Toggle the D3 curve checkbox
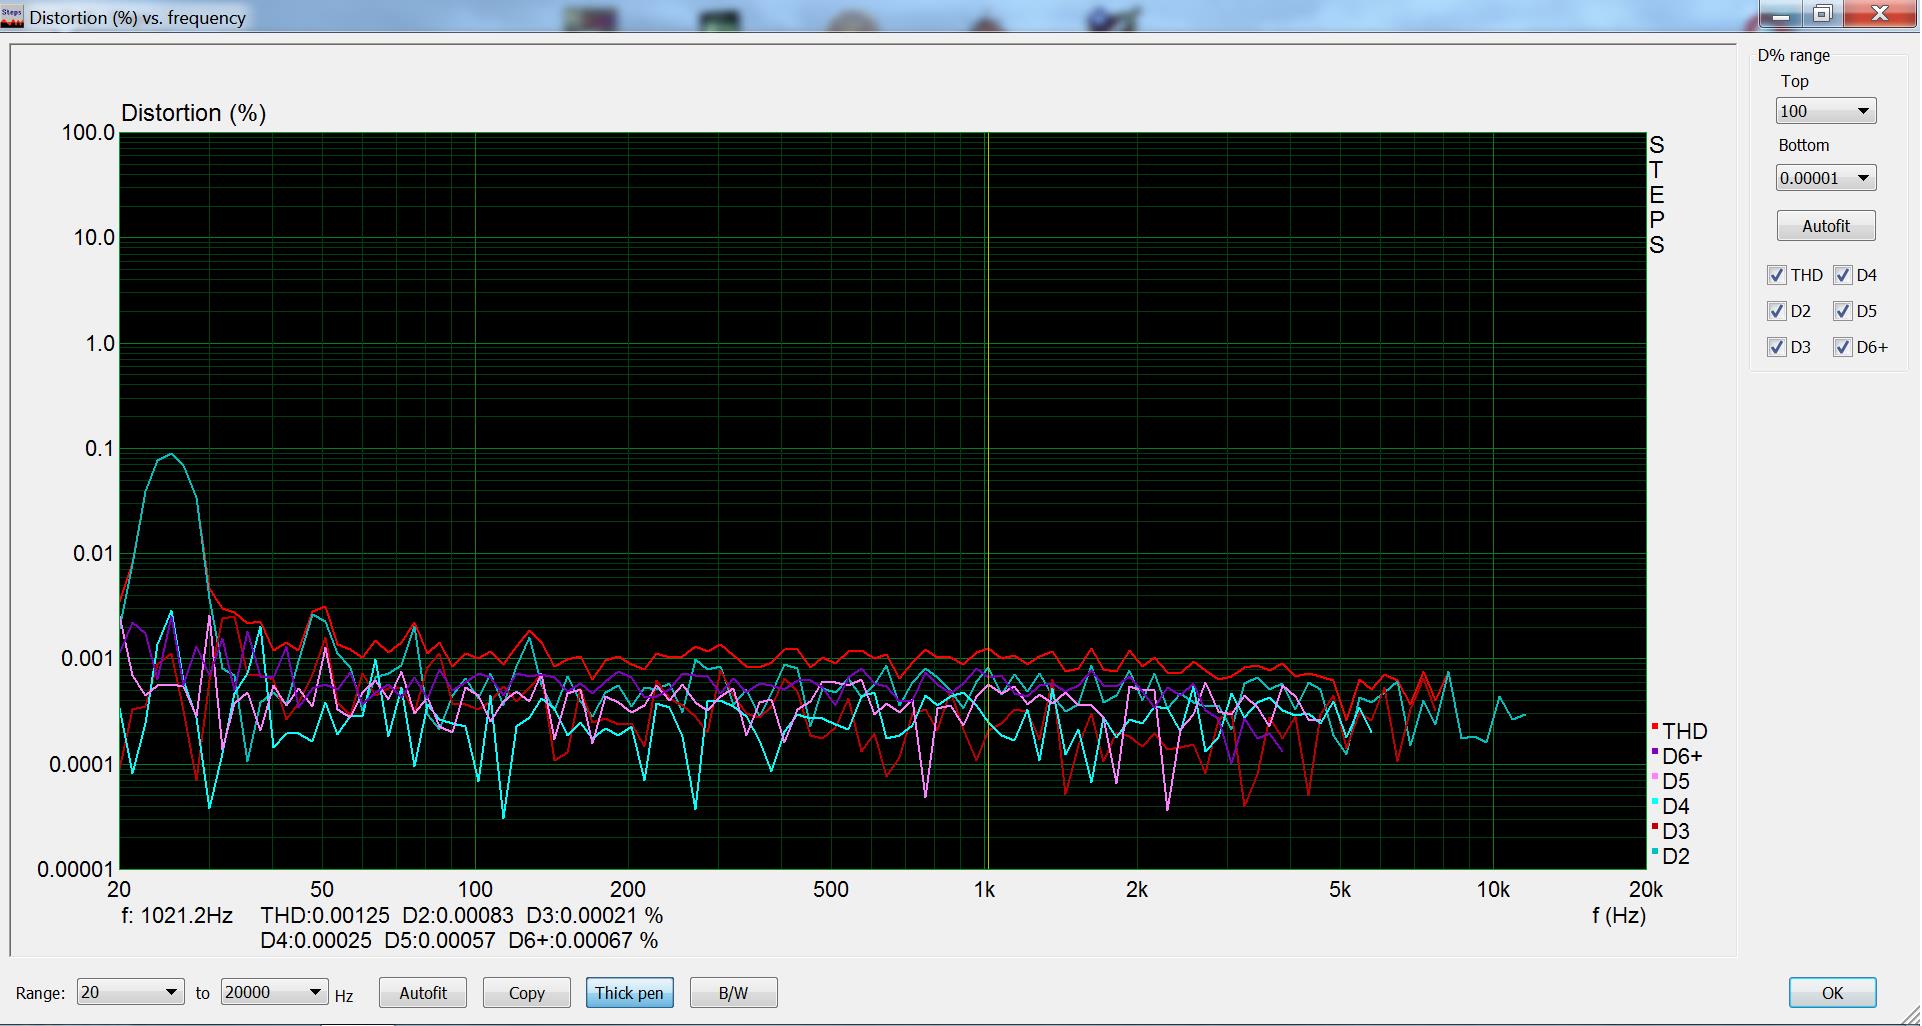 1777,347
